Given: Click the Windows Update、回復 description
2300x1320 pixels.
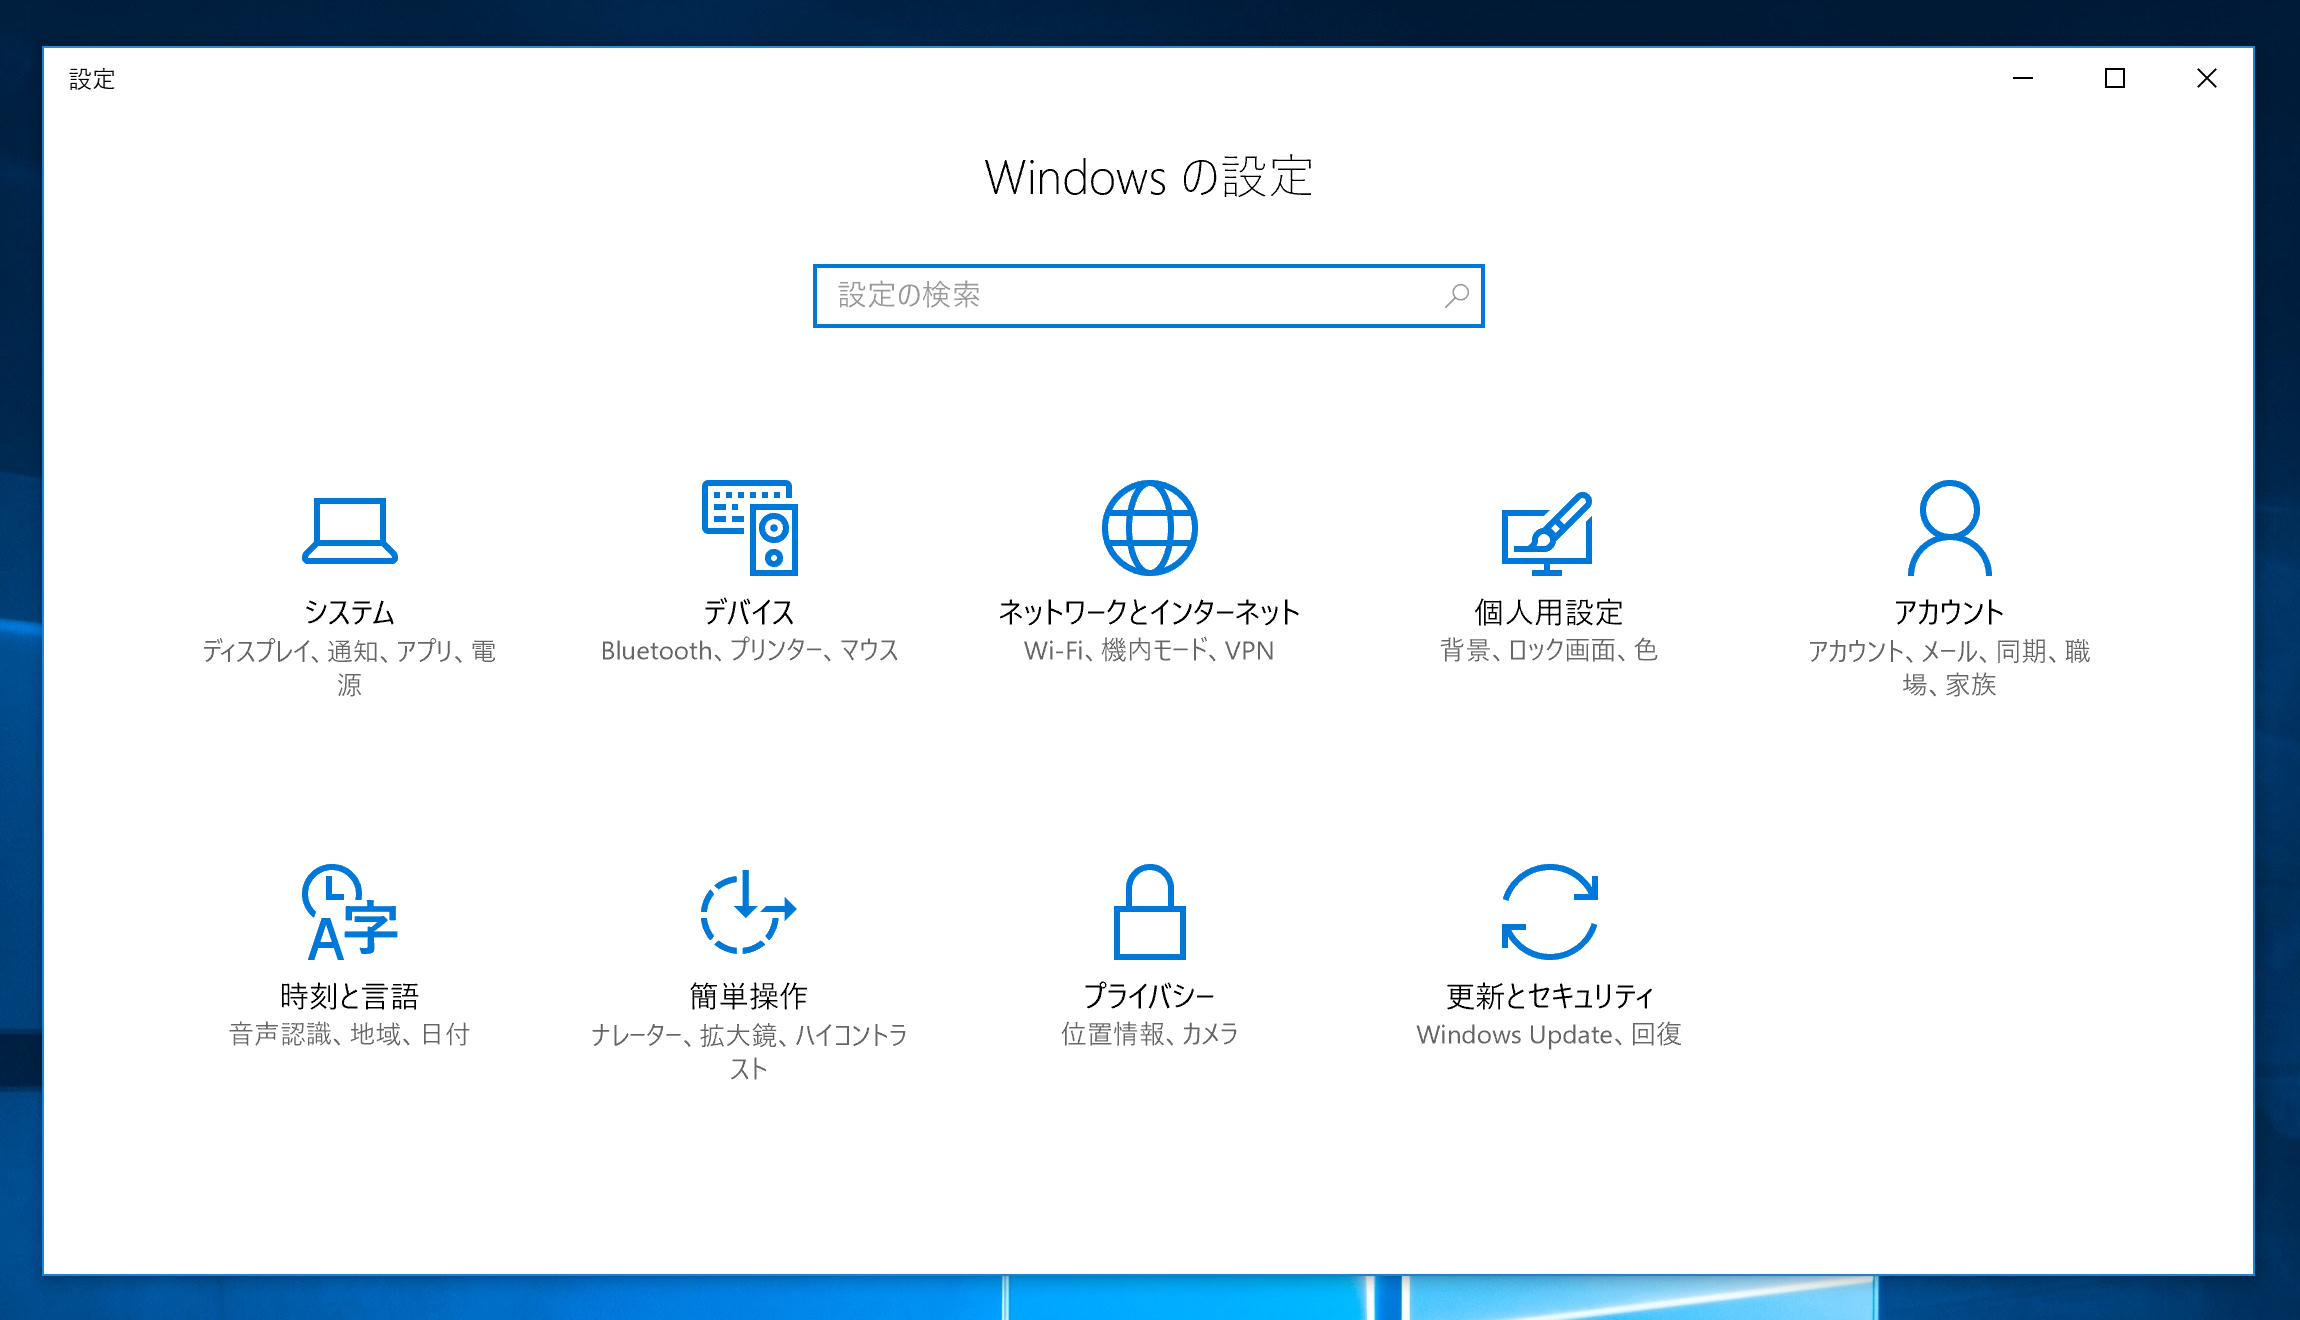Looking at the screenshot, I should tap(1549, 1035).
